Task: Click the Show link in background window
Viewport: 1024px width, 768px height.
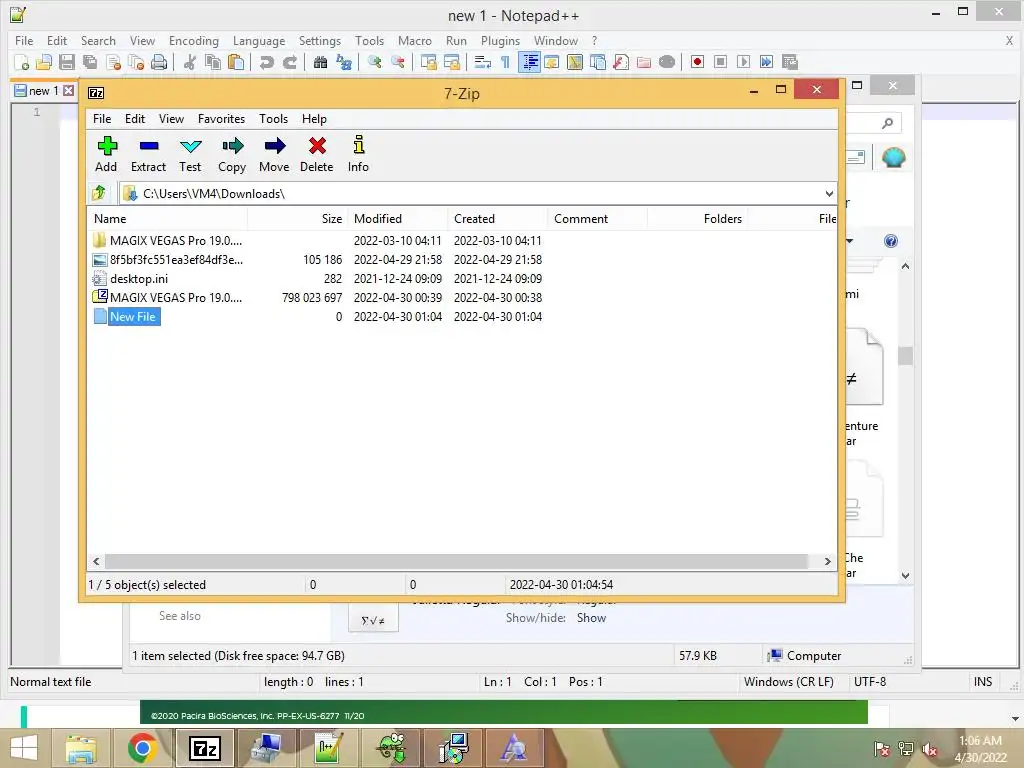Action: coord(591,618)
